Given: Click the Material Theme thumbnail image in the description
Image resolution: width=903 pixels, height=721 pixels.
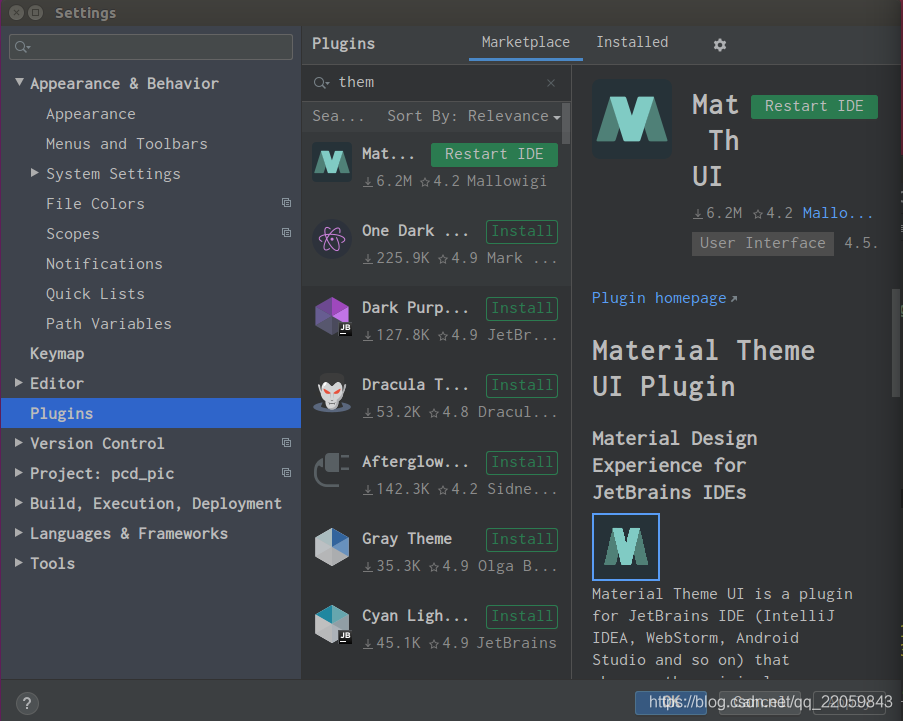Looking at the screenshot, I should pos(625,547).
